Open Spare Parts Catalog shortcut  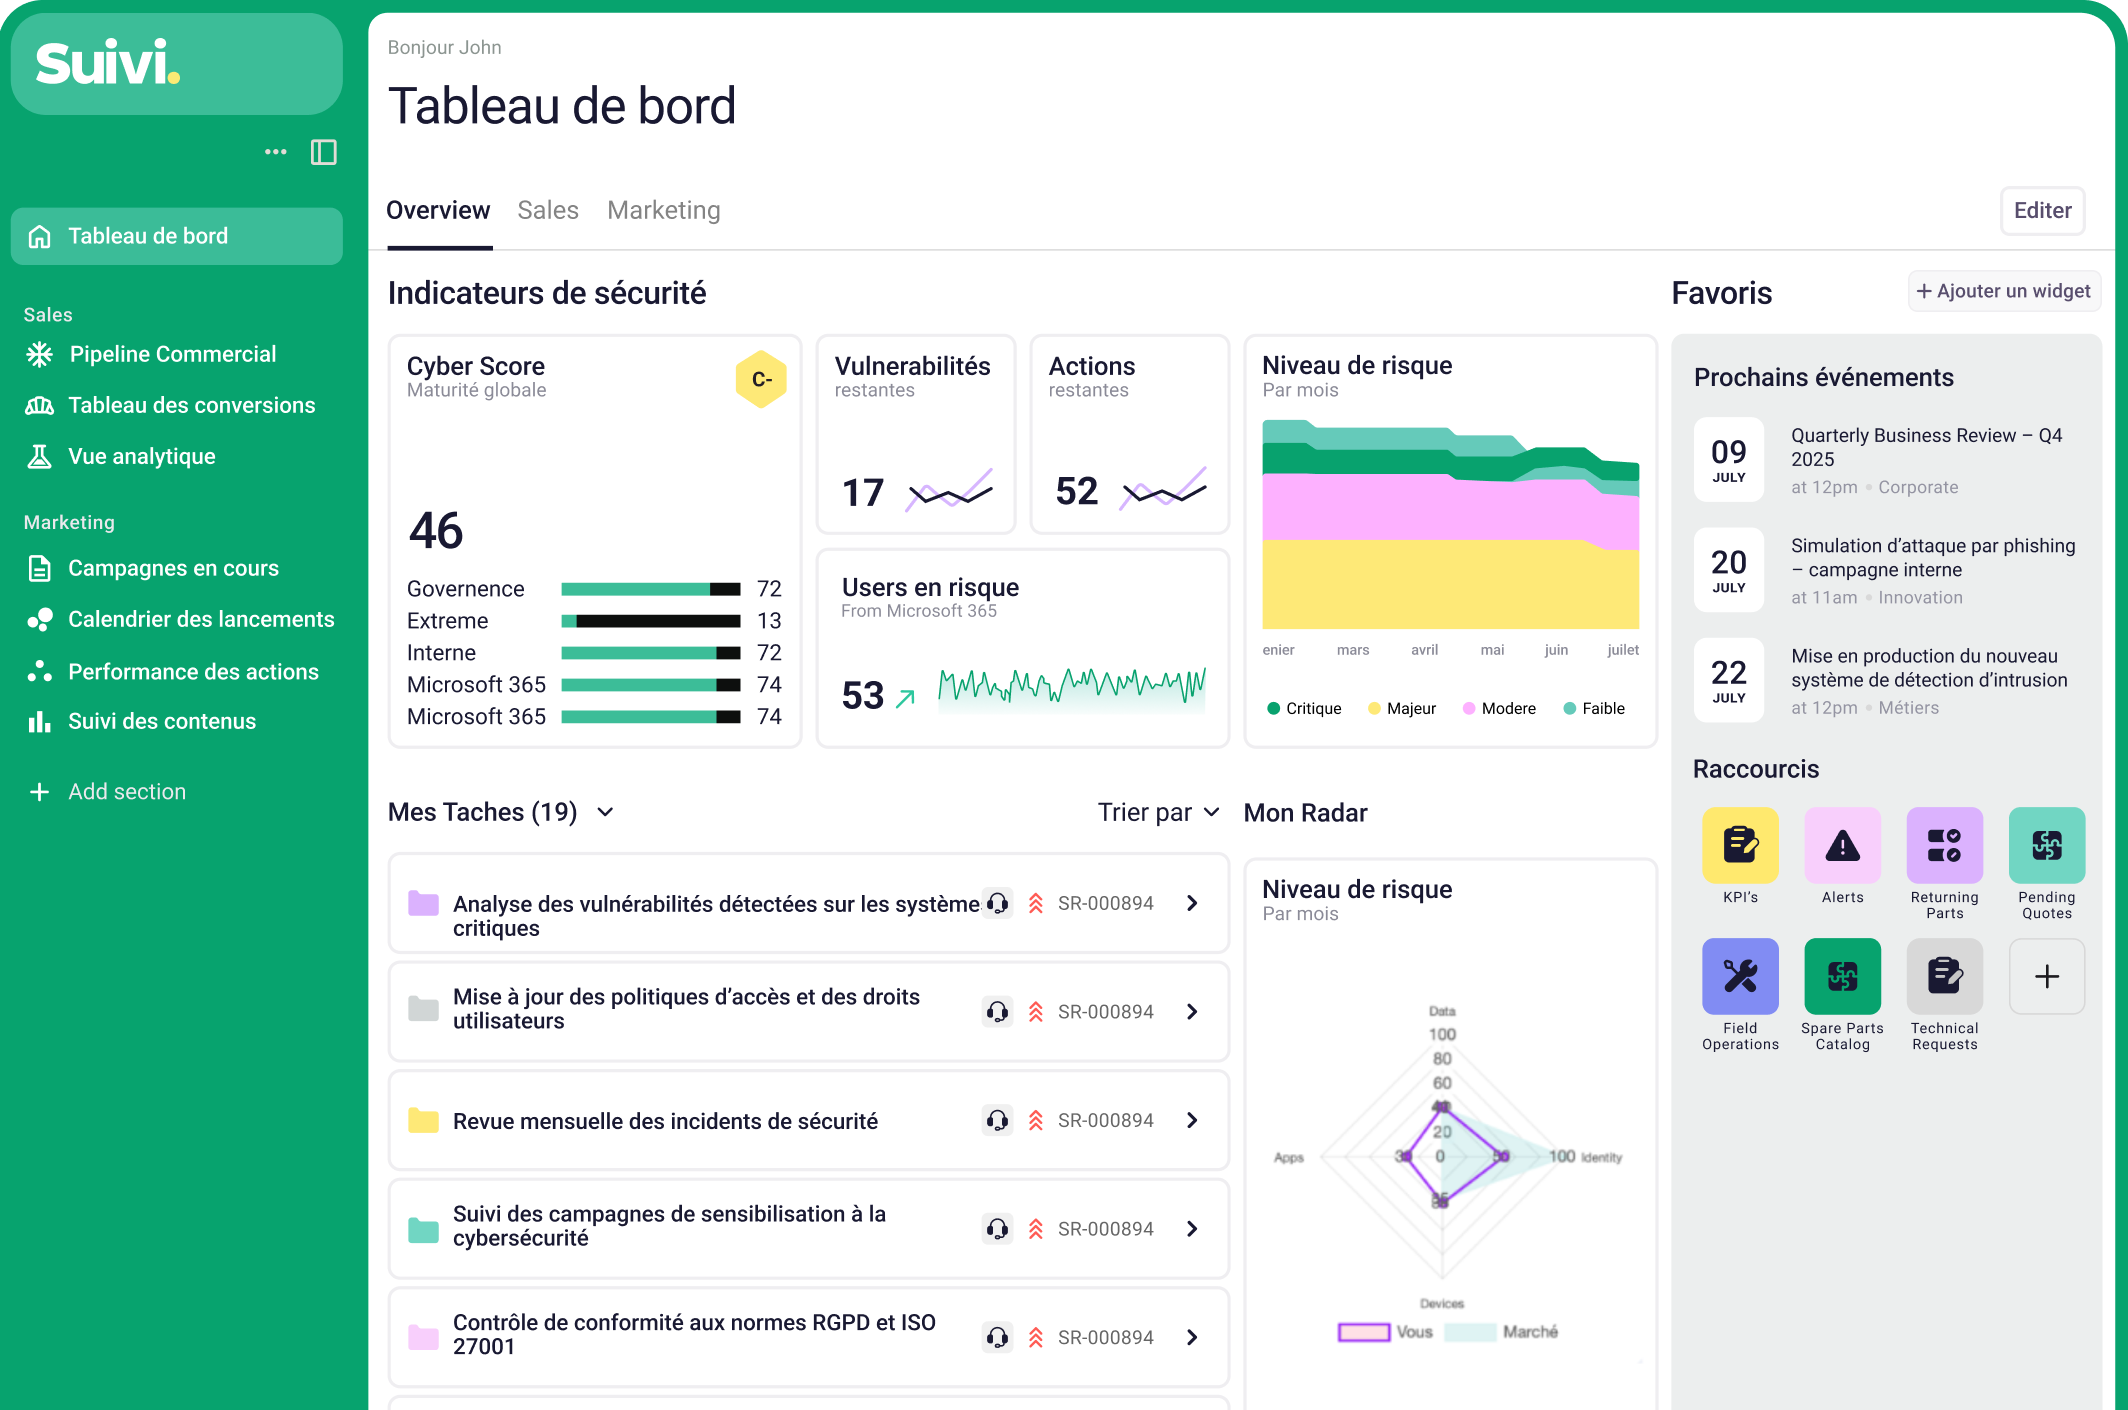pyautogui.click(x=1842, y=976)
